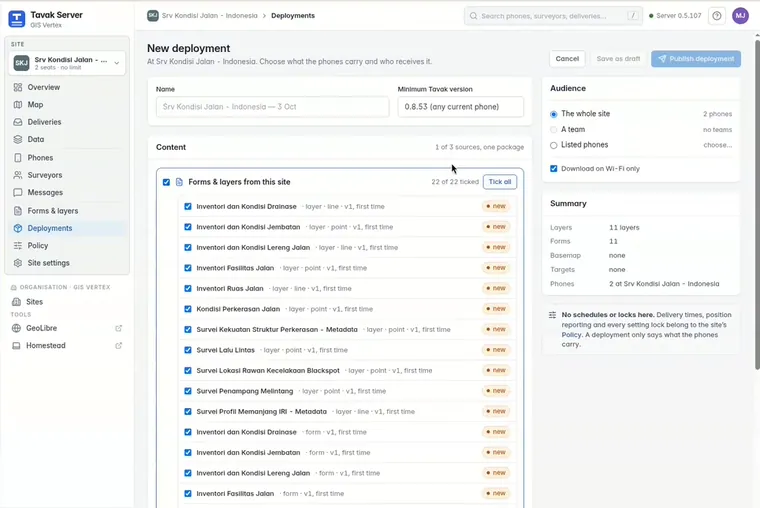Image resolution: width=760 pixels, height=508 pixels.
Task: Click the SKJ breadcrumb site badge
Action: (x=153, y=16)
